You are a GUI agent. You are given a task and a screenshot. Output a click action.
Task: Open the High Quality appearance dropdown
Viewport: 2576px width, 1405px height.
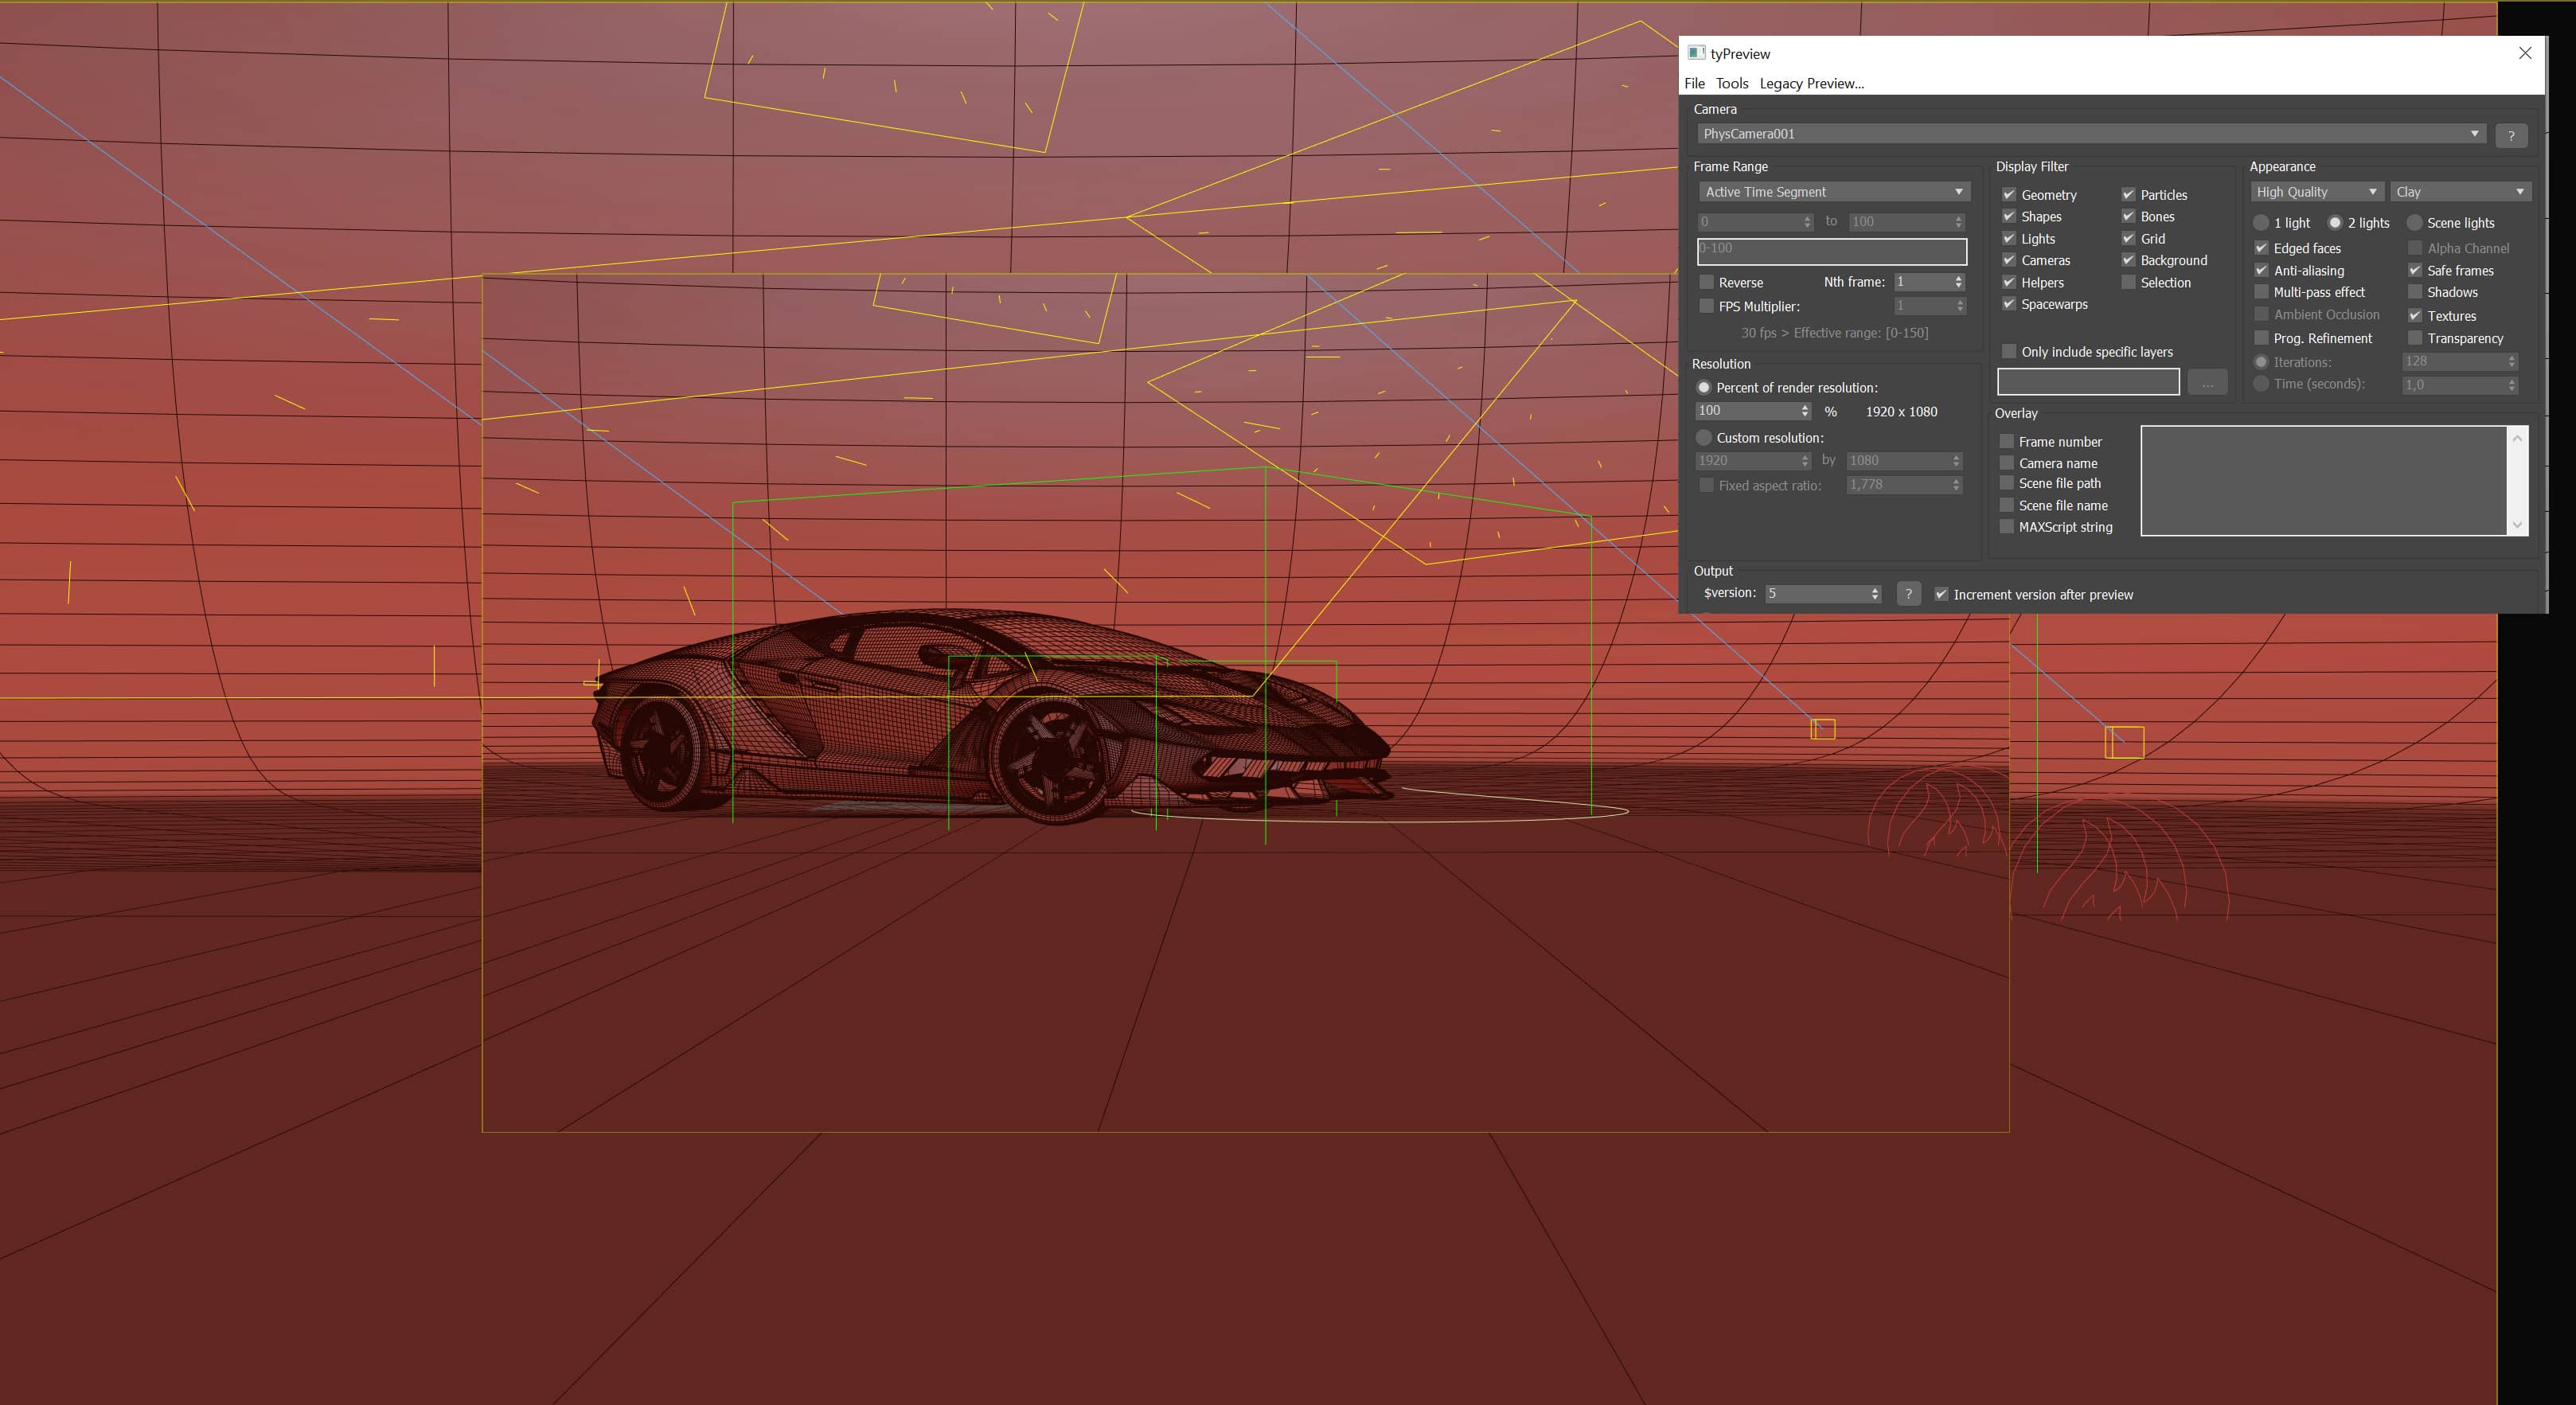point(2315,192)
